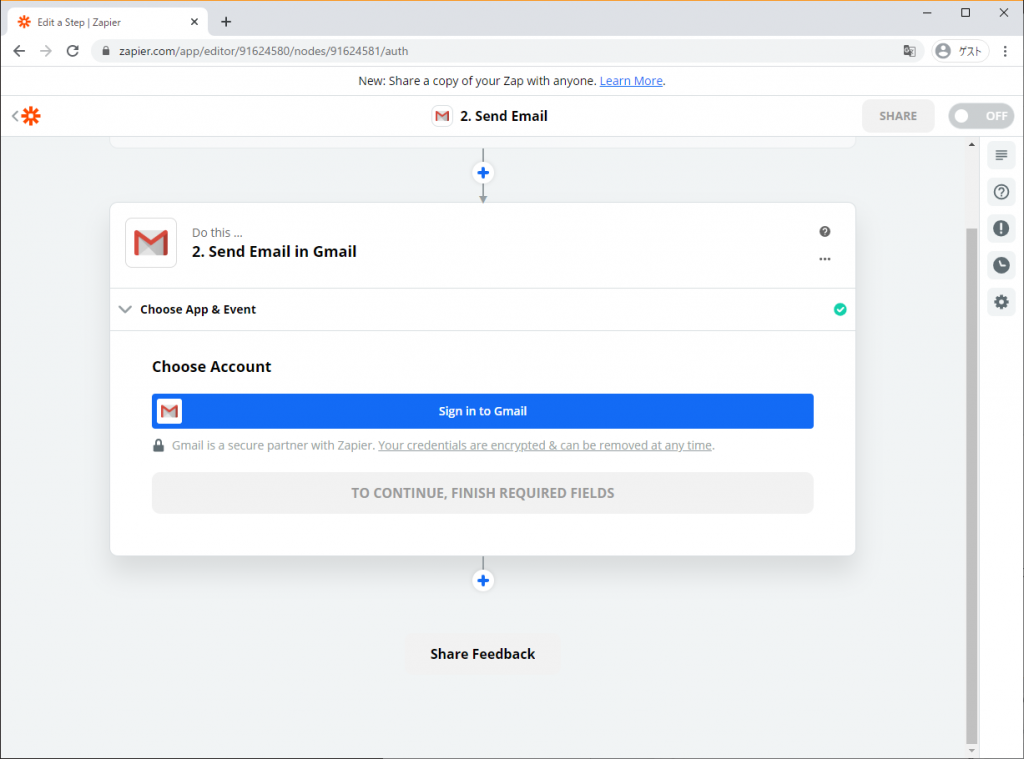The width and height of the screenshot is (1024, 759).
Task: Click the green checkmark for Choose App & Event
Action: coord(840,310)
